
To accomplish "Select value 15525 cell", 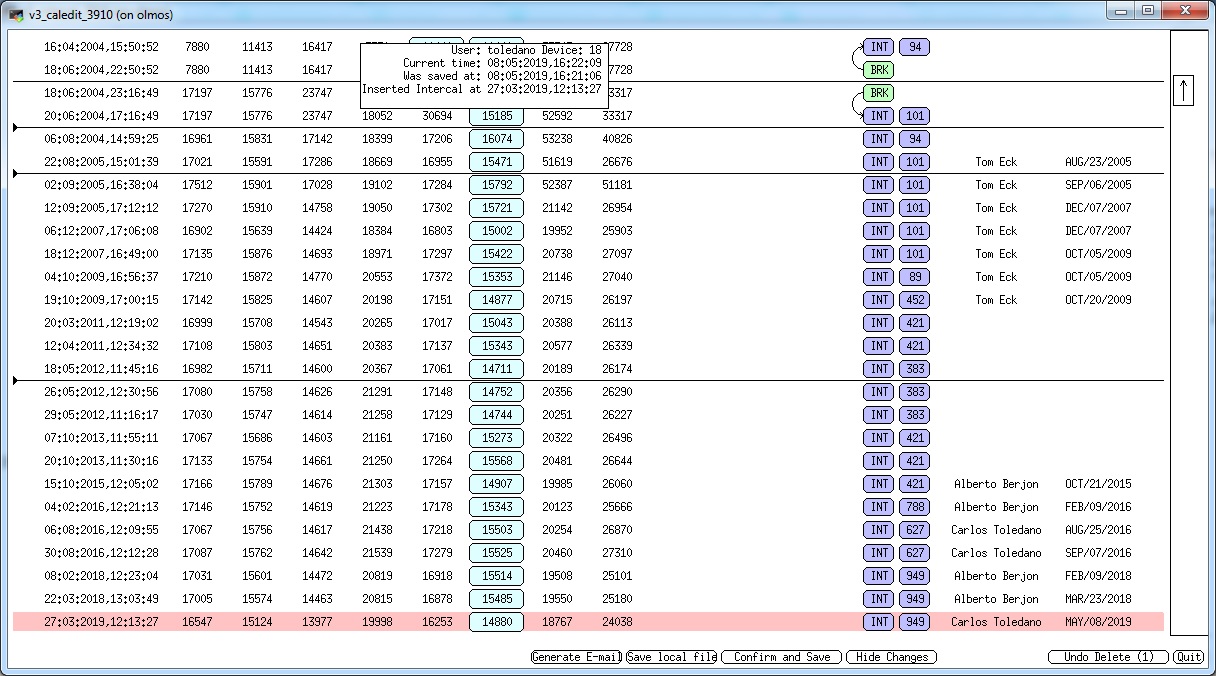I will 497,553.
